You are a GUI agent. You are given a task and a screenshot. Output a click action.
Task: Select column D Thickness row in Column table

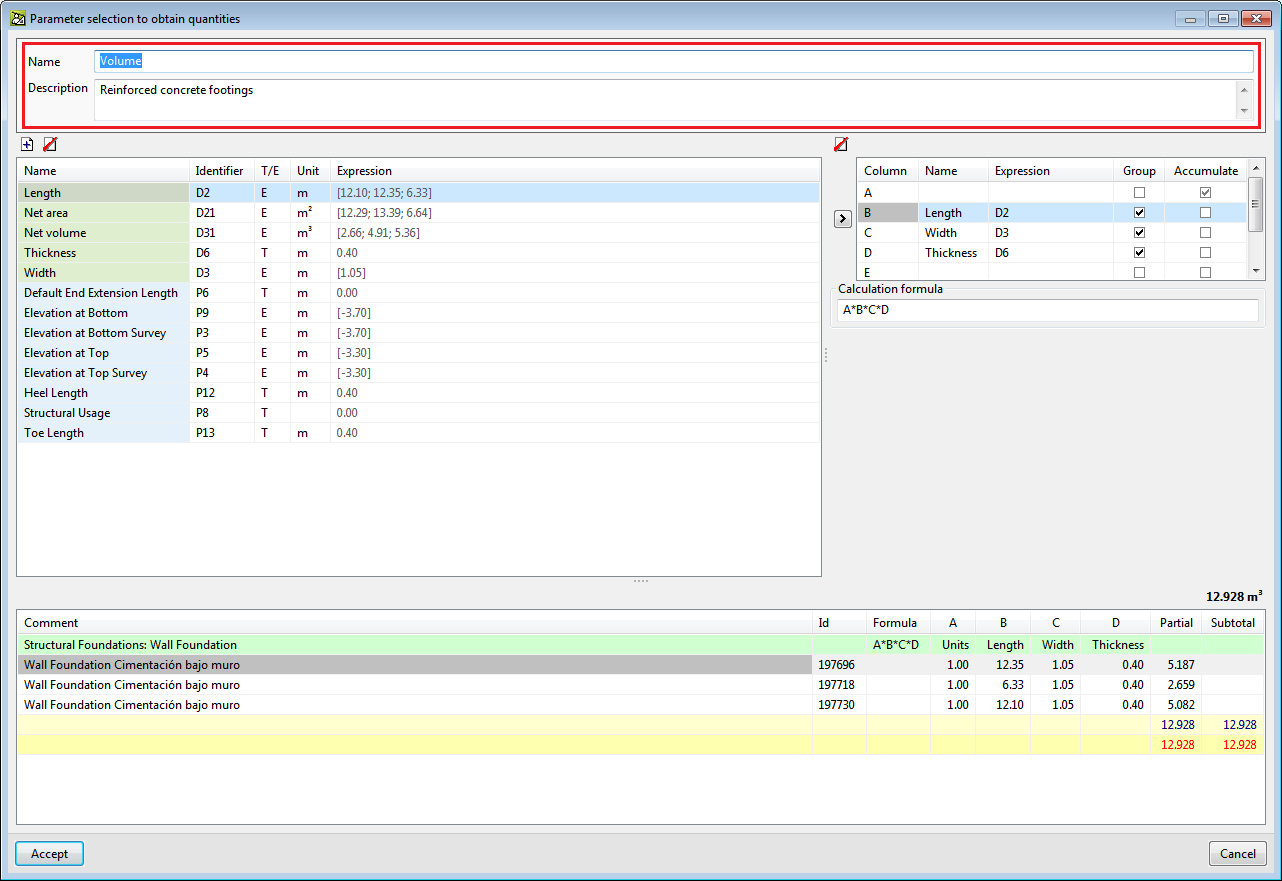[x=1053, y=253]
